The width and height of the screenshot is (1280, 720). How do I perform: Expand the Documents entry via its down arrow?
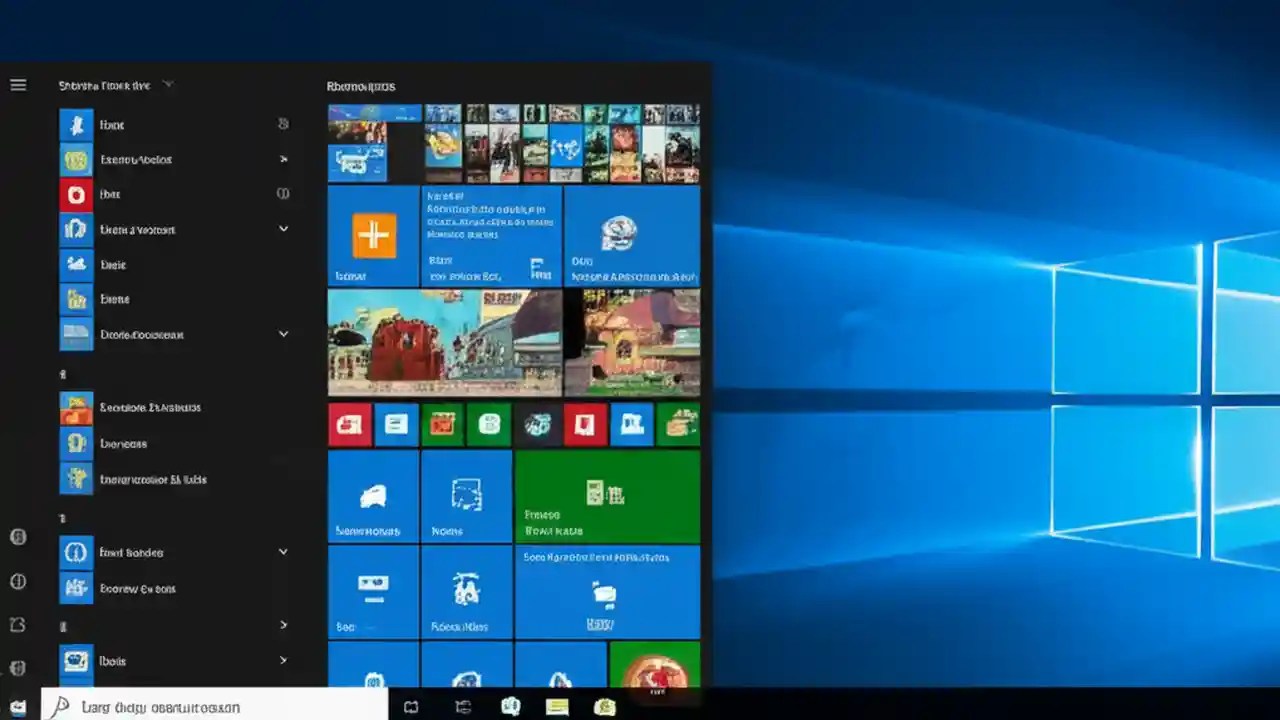pyautogui.click(x=283, y=334)
